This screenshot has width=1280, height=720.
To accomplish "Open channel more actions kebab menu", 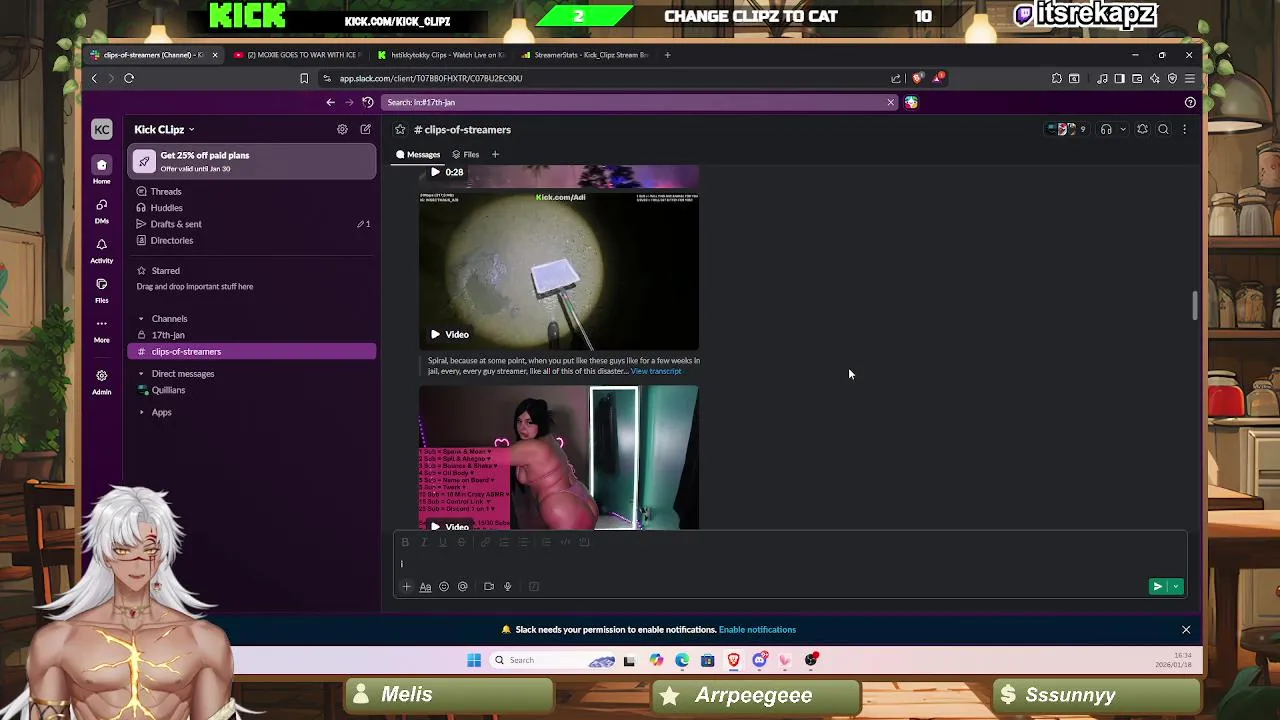I will coord(1184,129).
